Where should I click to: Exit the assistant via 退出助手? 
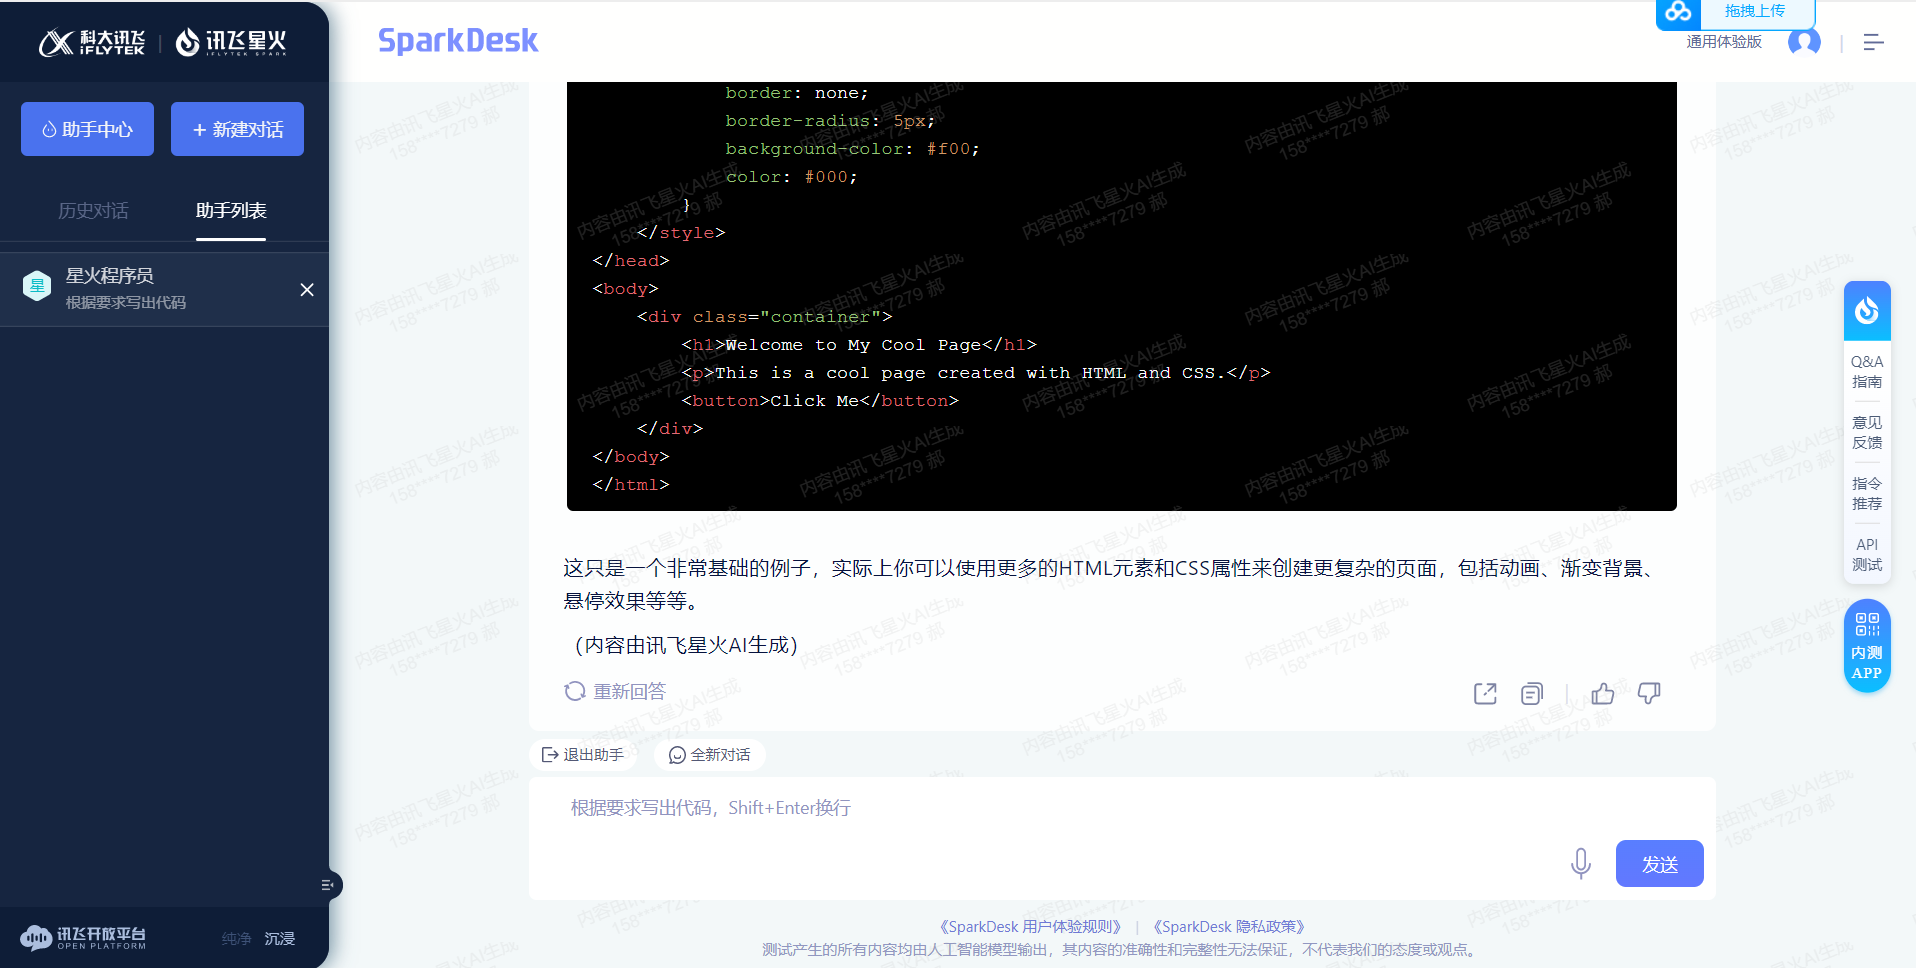[x=582, y=755]
